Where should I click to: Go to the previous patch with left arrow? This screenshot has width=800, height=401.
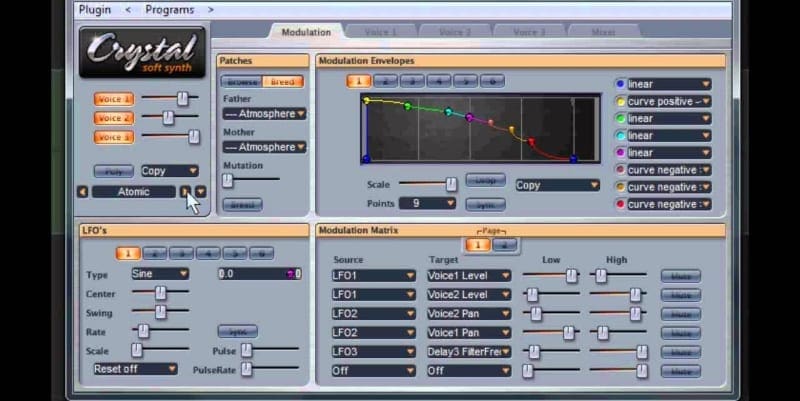pos(83,192)
